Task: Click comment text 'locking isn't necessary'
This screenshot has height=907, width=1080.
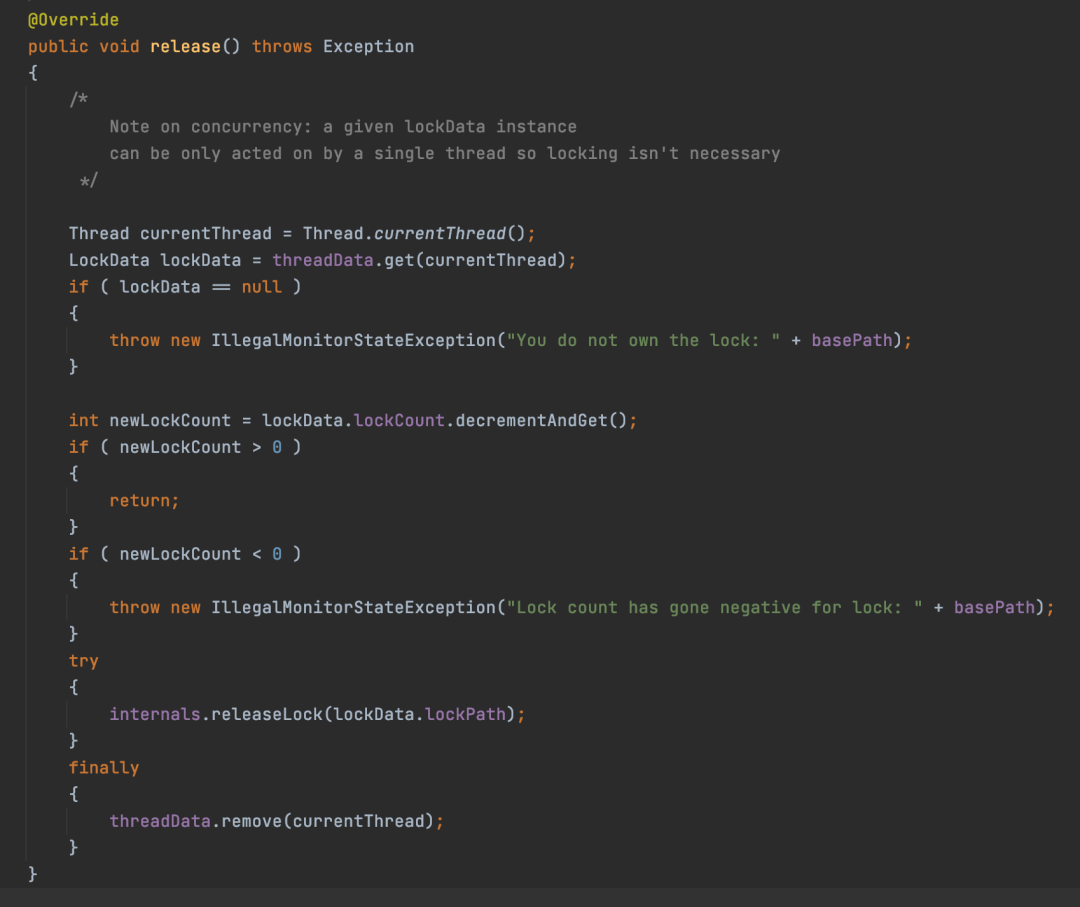Action: click(x=663, y=154)
